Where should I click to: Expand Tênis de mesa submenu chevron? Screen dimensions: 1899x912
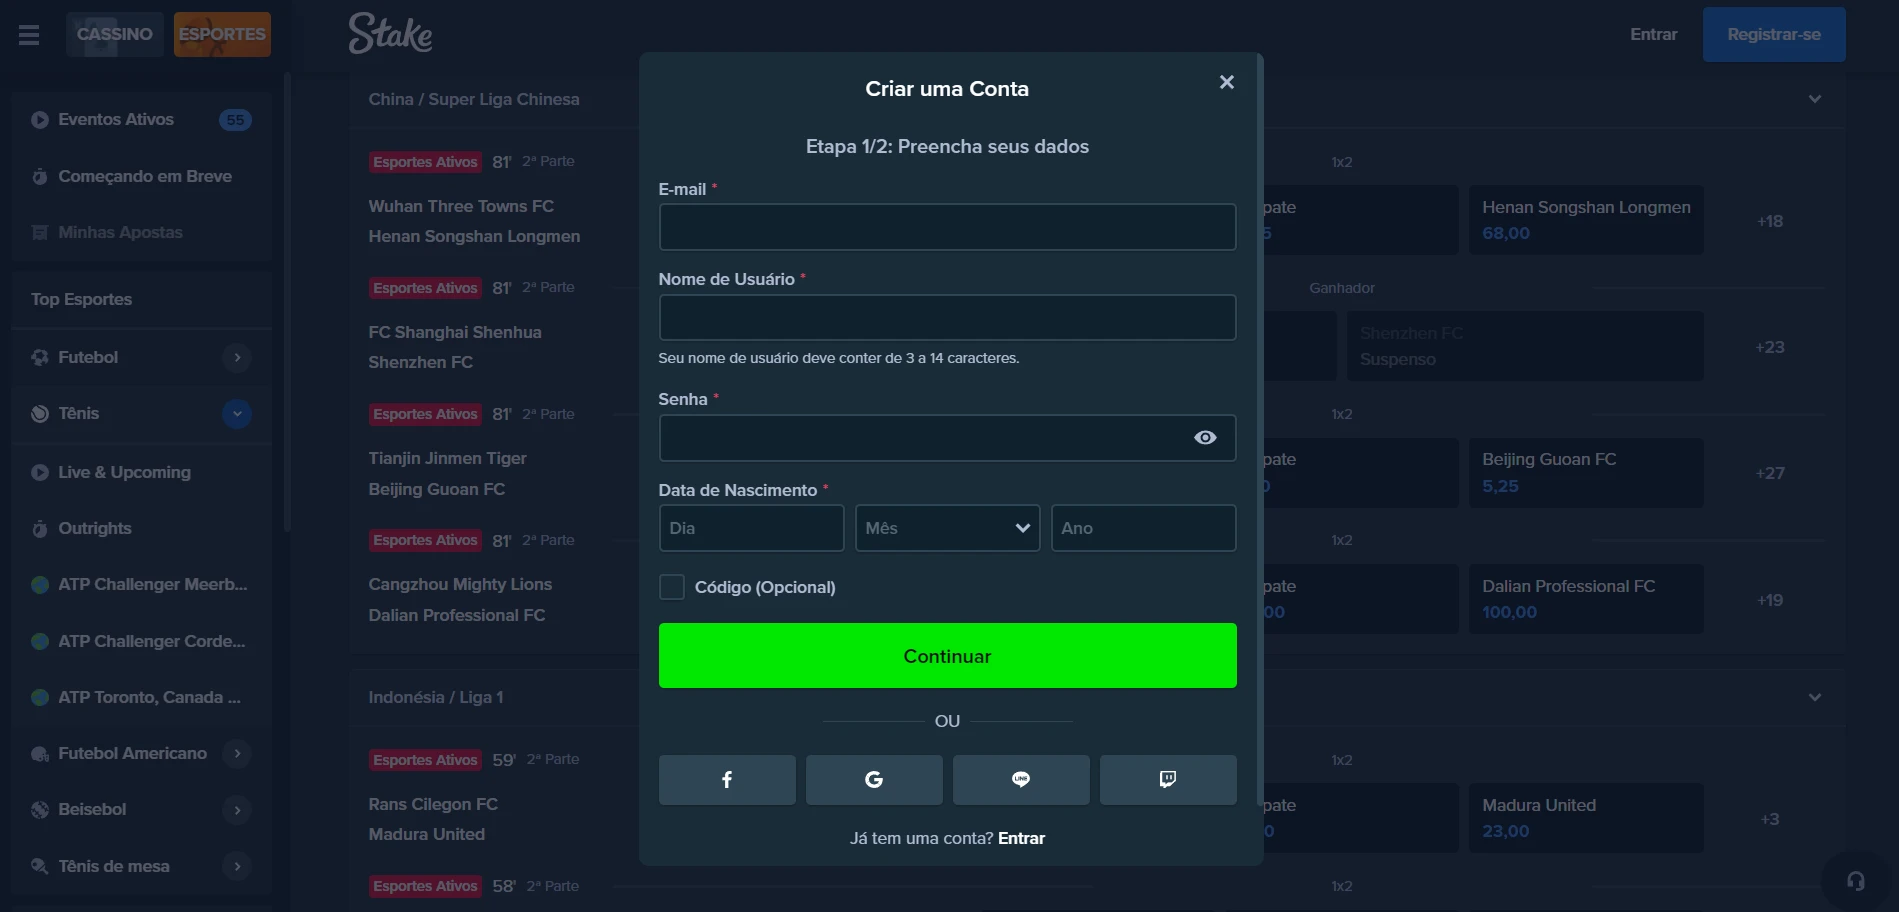pos(237,866)
